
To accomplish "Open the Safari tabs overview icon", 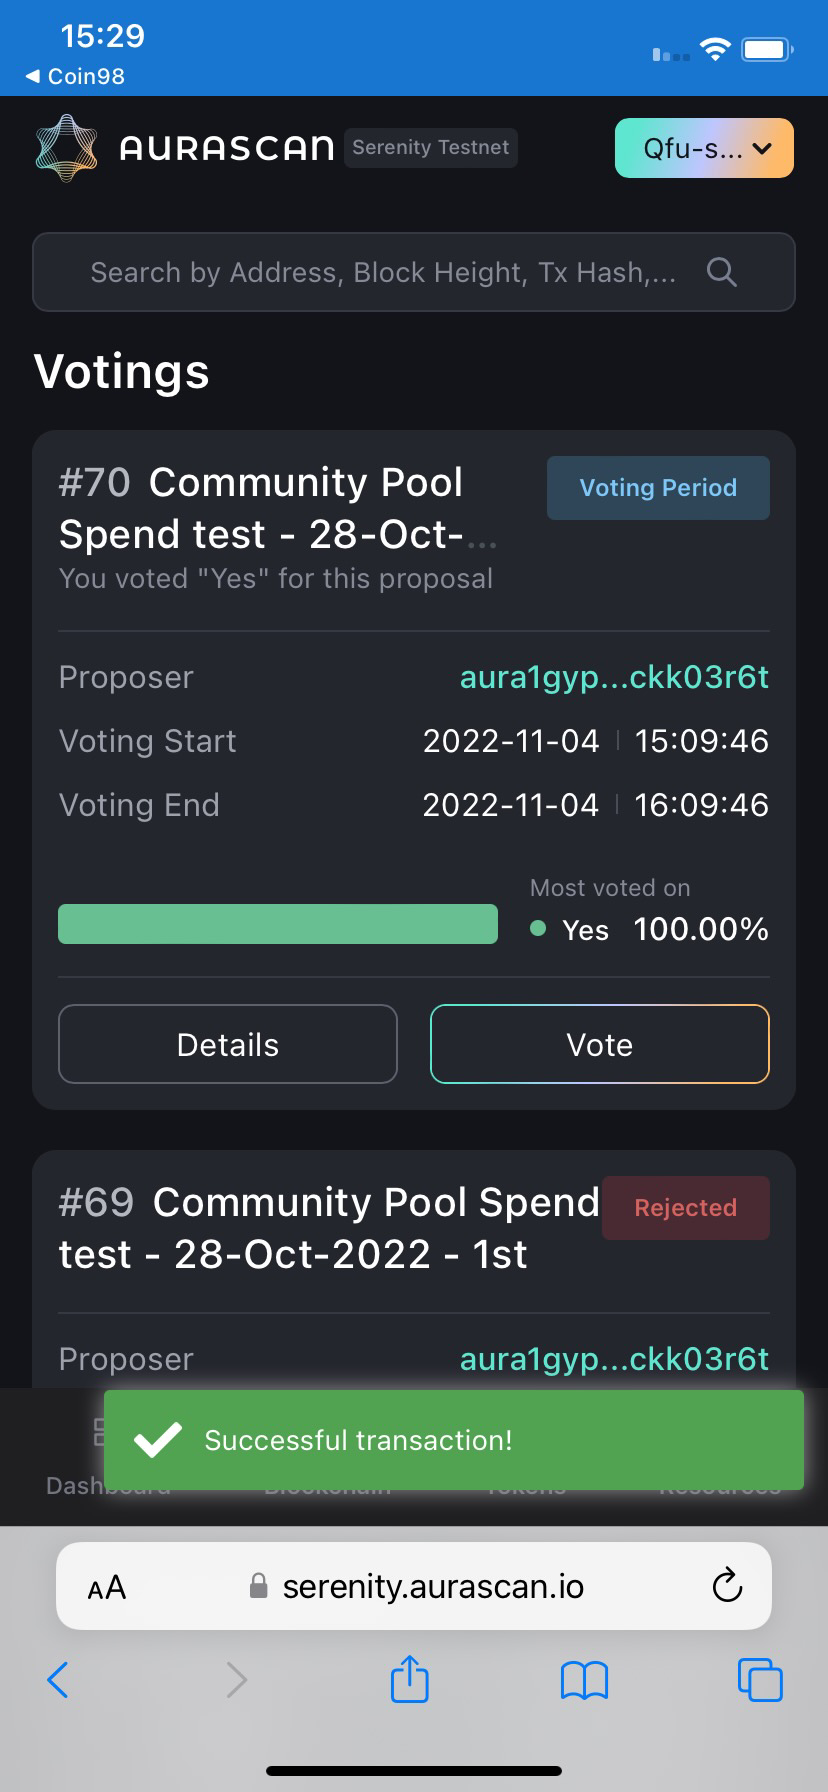I will (759, 1679).
